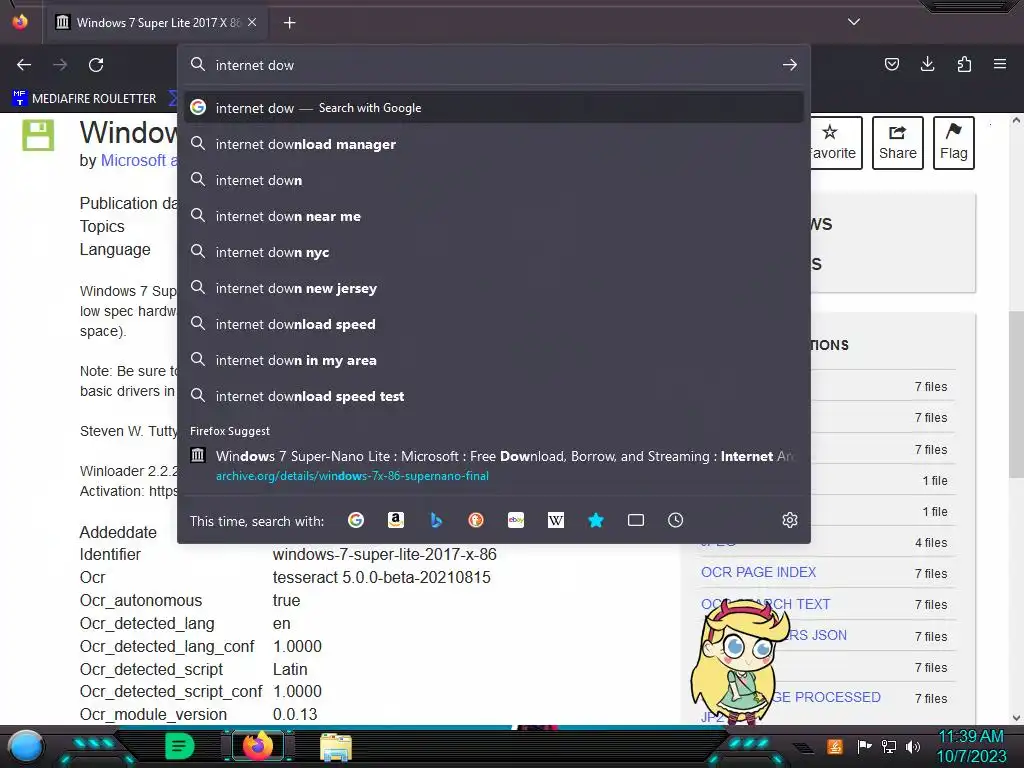
Task: Open the Firefox downloads panel
Action: coord(927,64)
